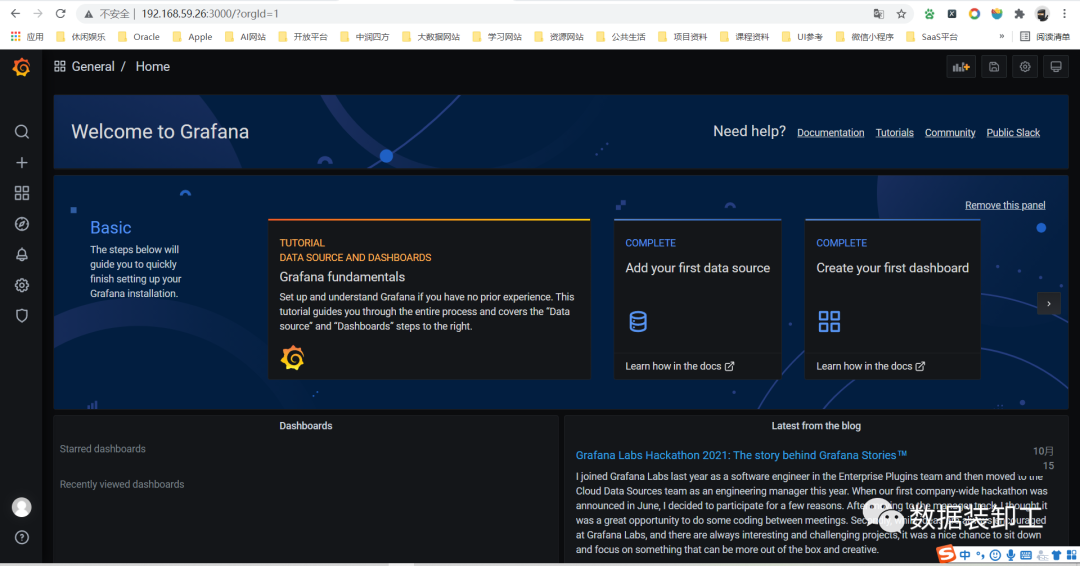The image size is (1080, 566).
Task: Open the Grafana logo home menu
Action: pos(21,67)
